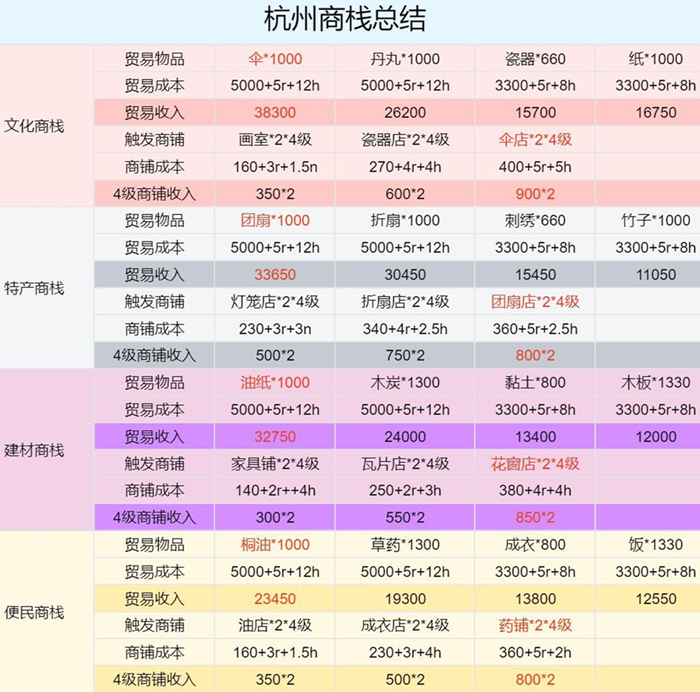The width and height of the screenshot is (700, 692).
Task: Select the 文化商栈 row header
Action: (x=33, y=127)
